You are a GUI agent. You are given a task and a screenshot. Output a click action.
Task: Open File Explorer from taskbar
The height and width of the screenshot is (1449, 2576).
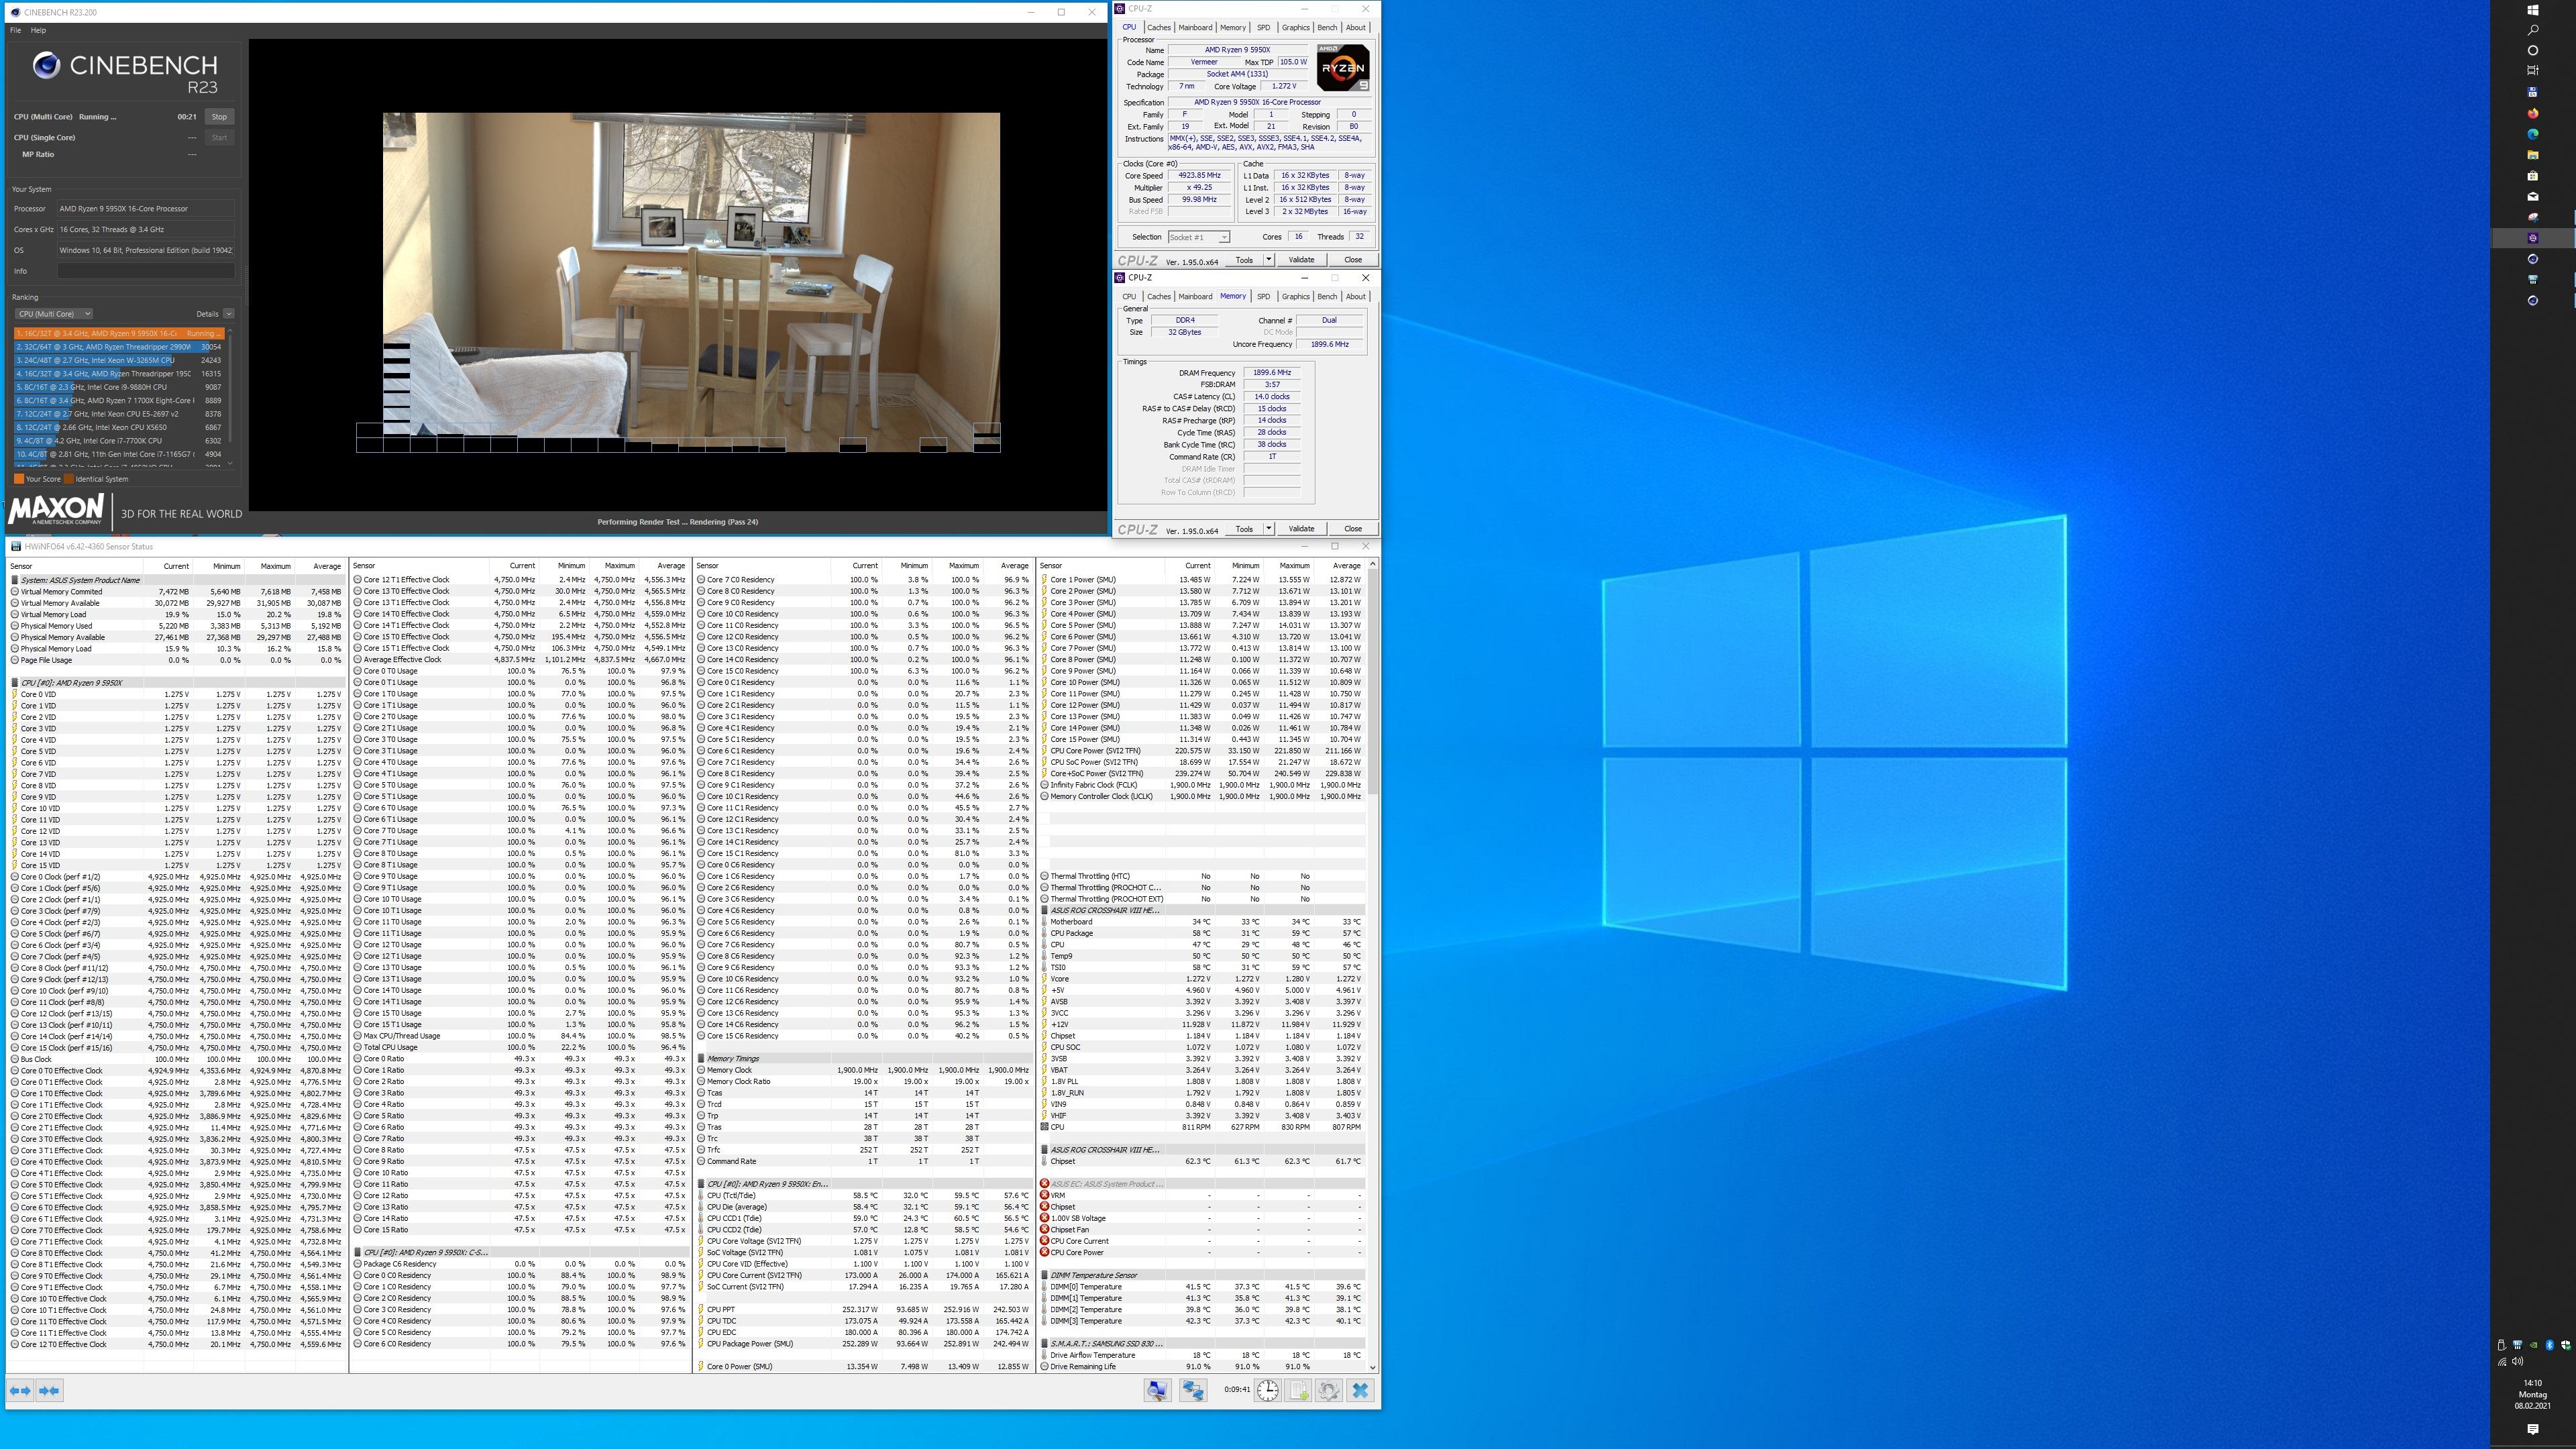coord(2533,155)
